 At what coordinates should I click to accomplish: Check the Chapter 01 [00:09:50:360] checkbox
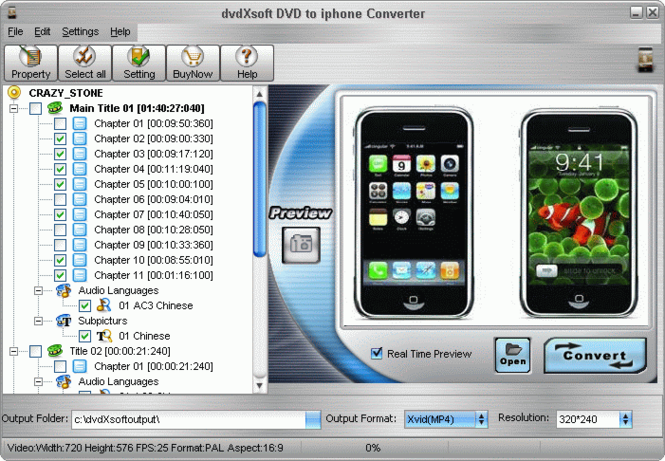(60, 124)
